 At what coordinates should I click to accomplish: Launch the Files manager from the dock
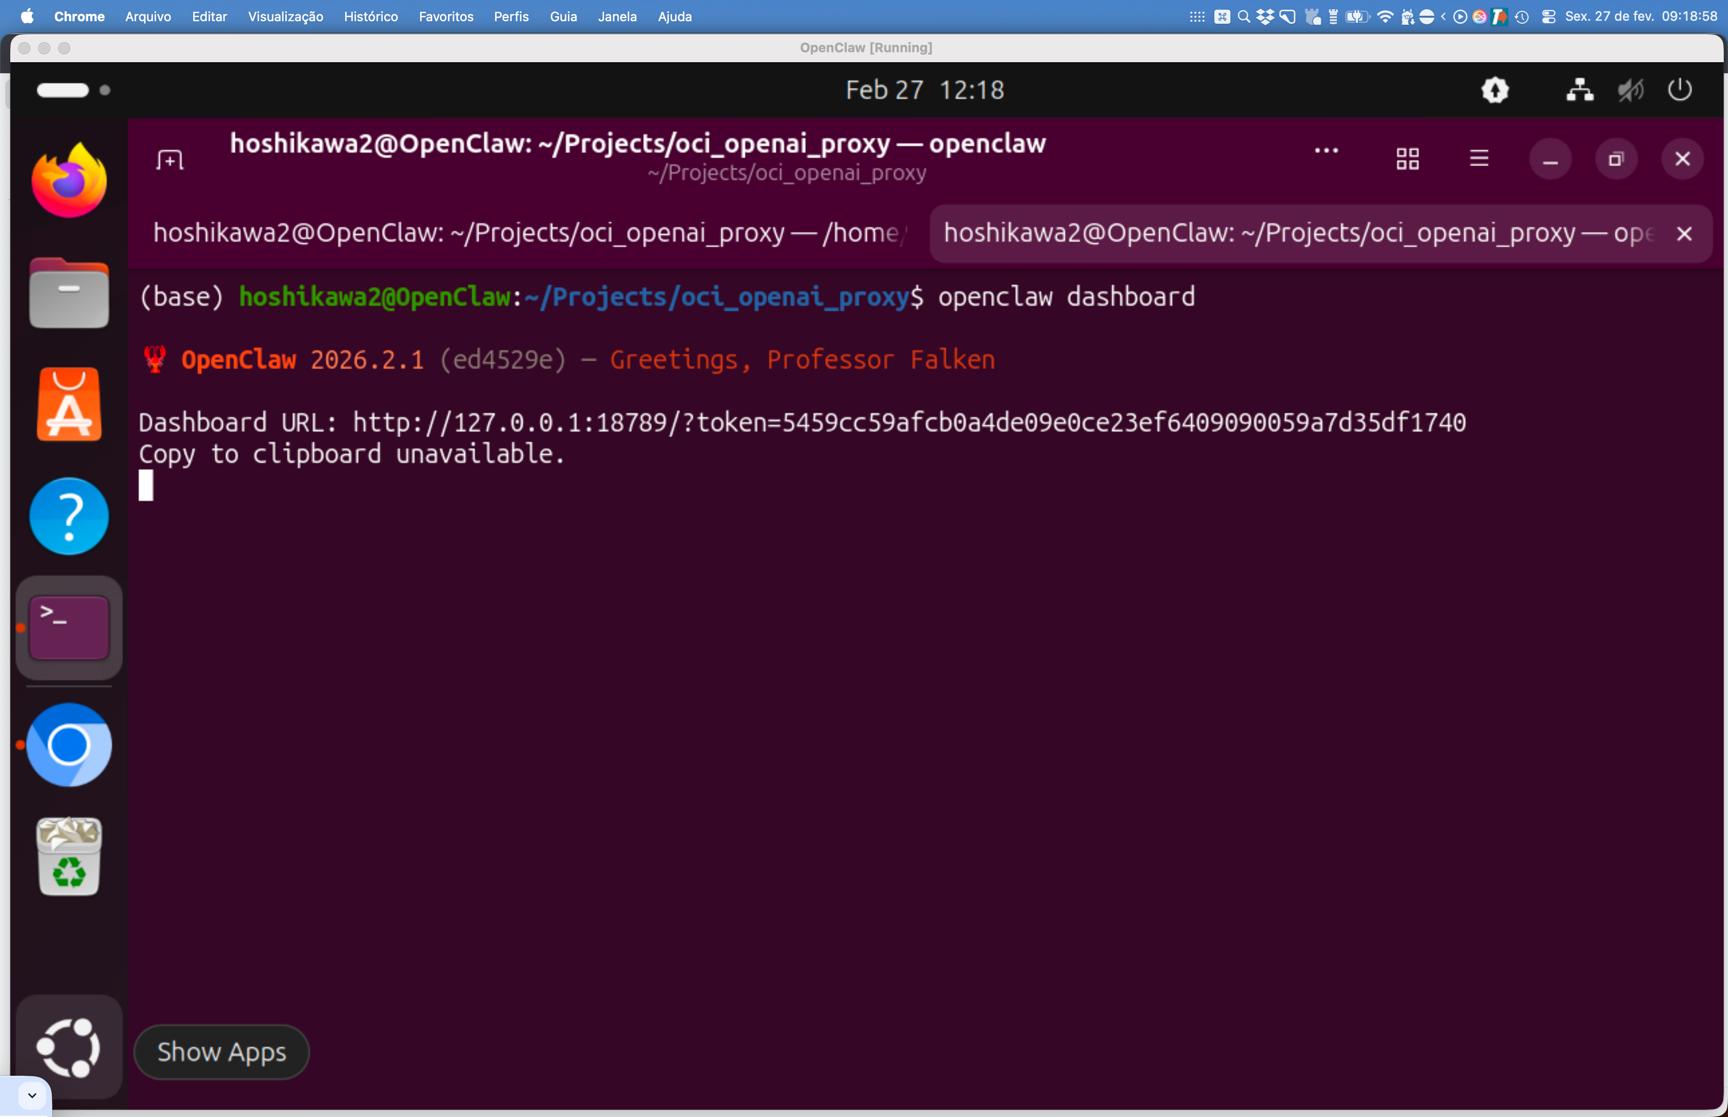pos(69,293)
